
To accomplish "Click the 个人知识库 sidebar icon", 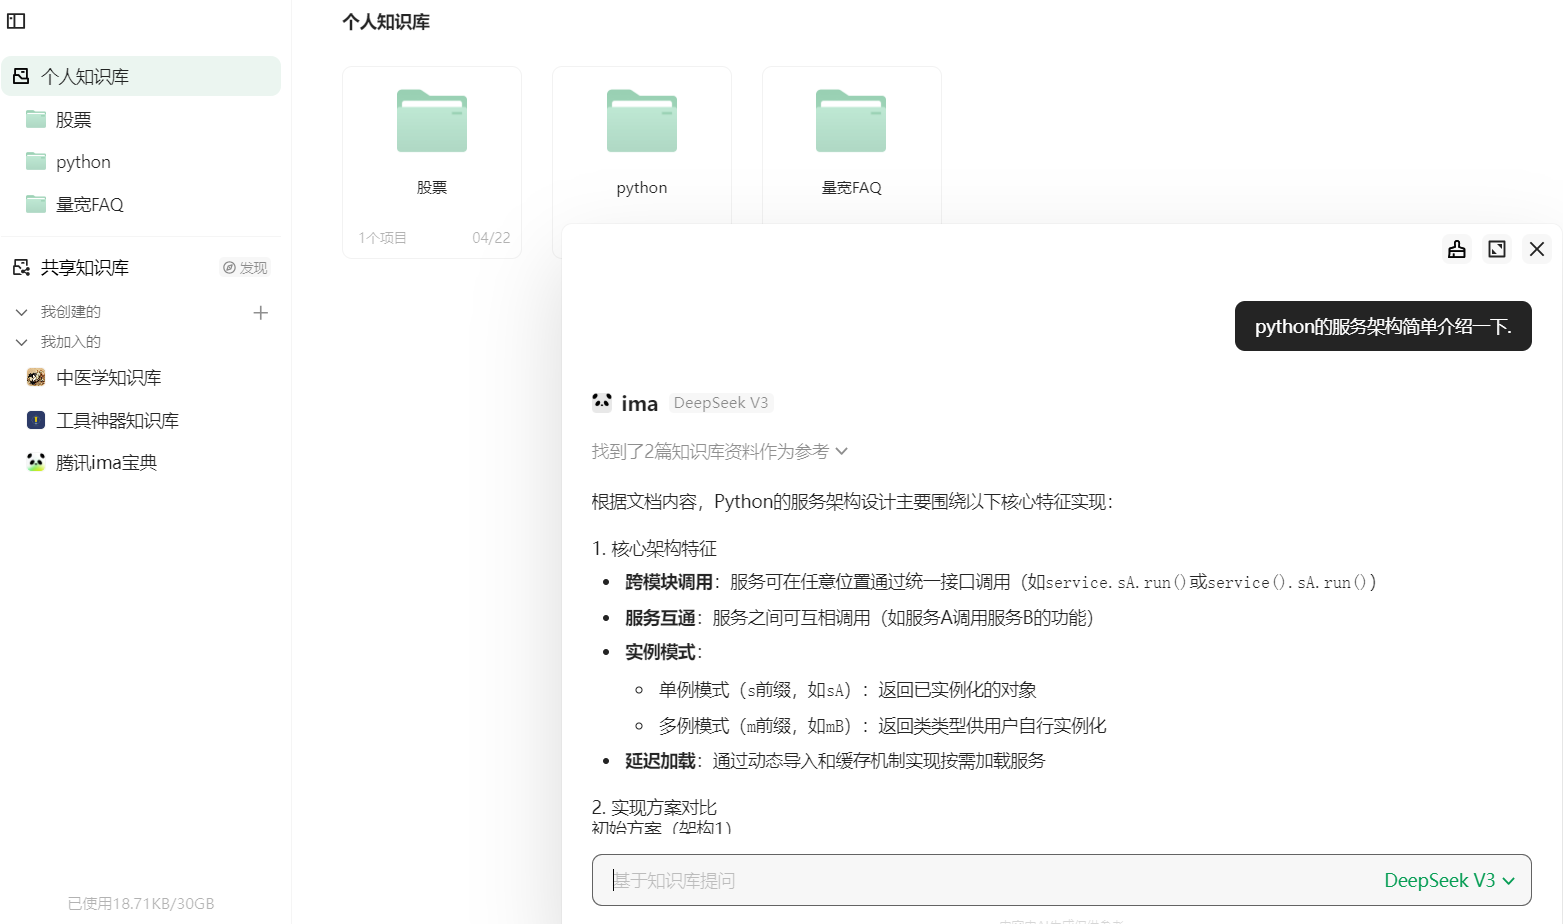I will click(21, 76).
